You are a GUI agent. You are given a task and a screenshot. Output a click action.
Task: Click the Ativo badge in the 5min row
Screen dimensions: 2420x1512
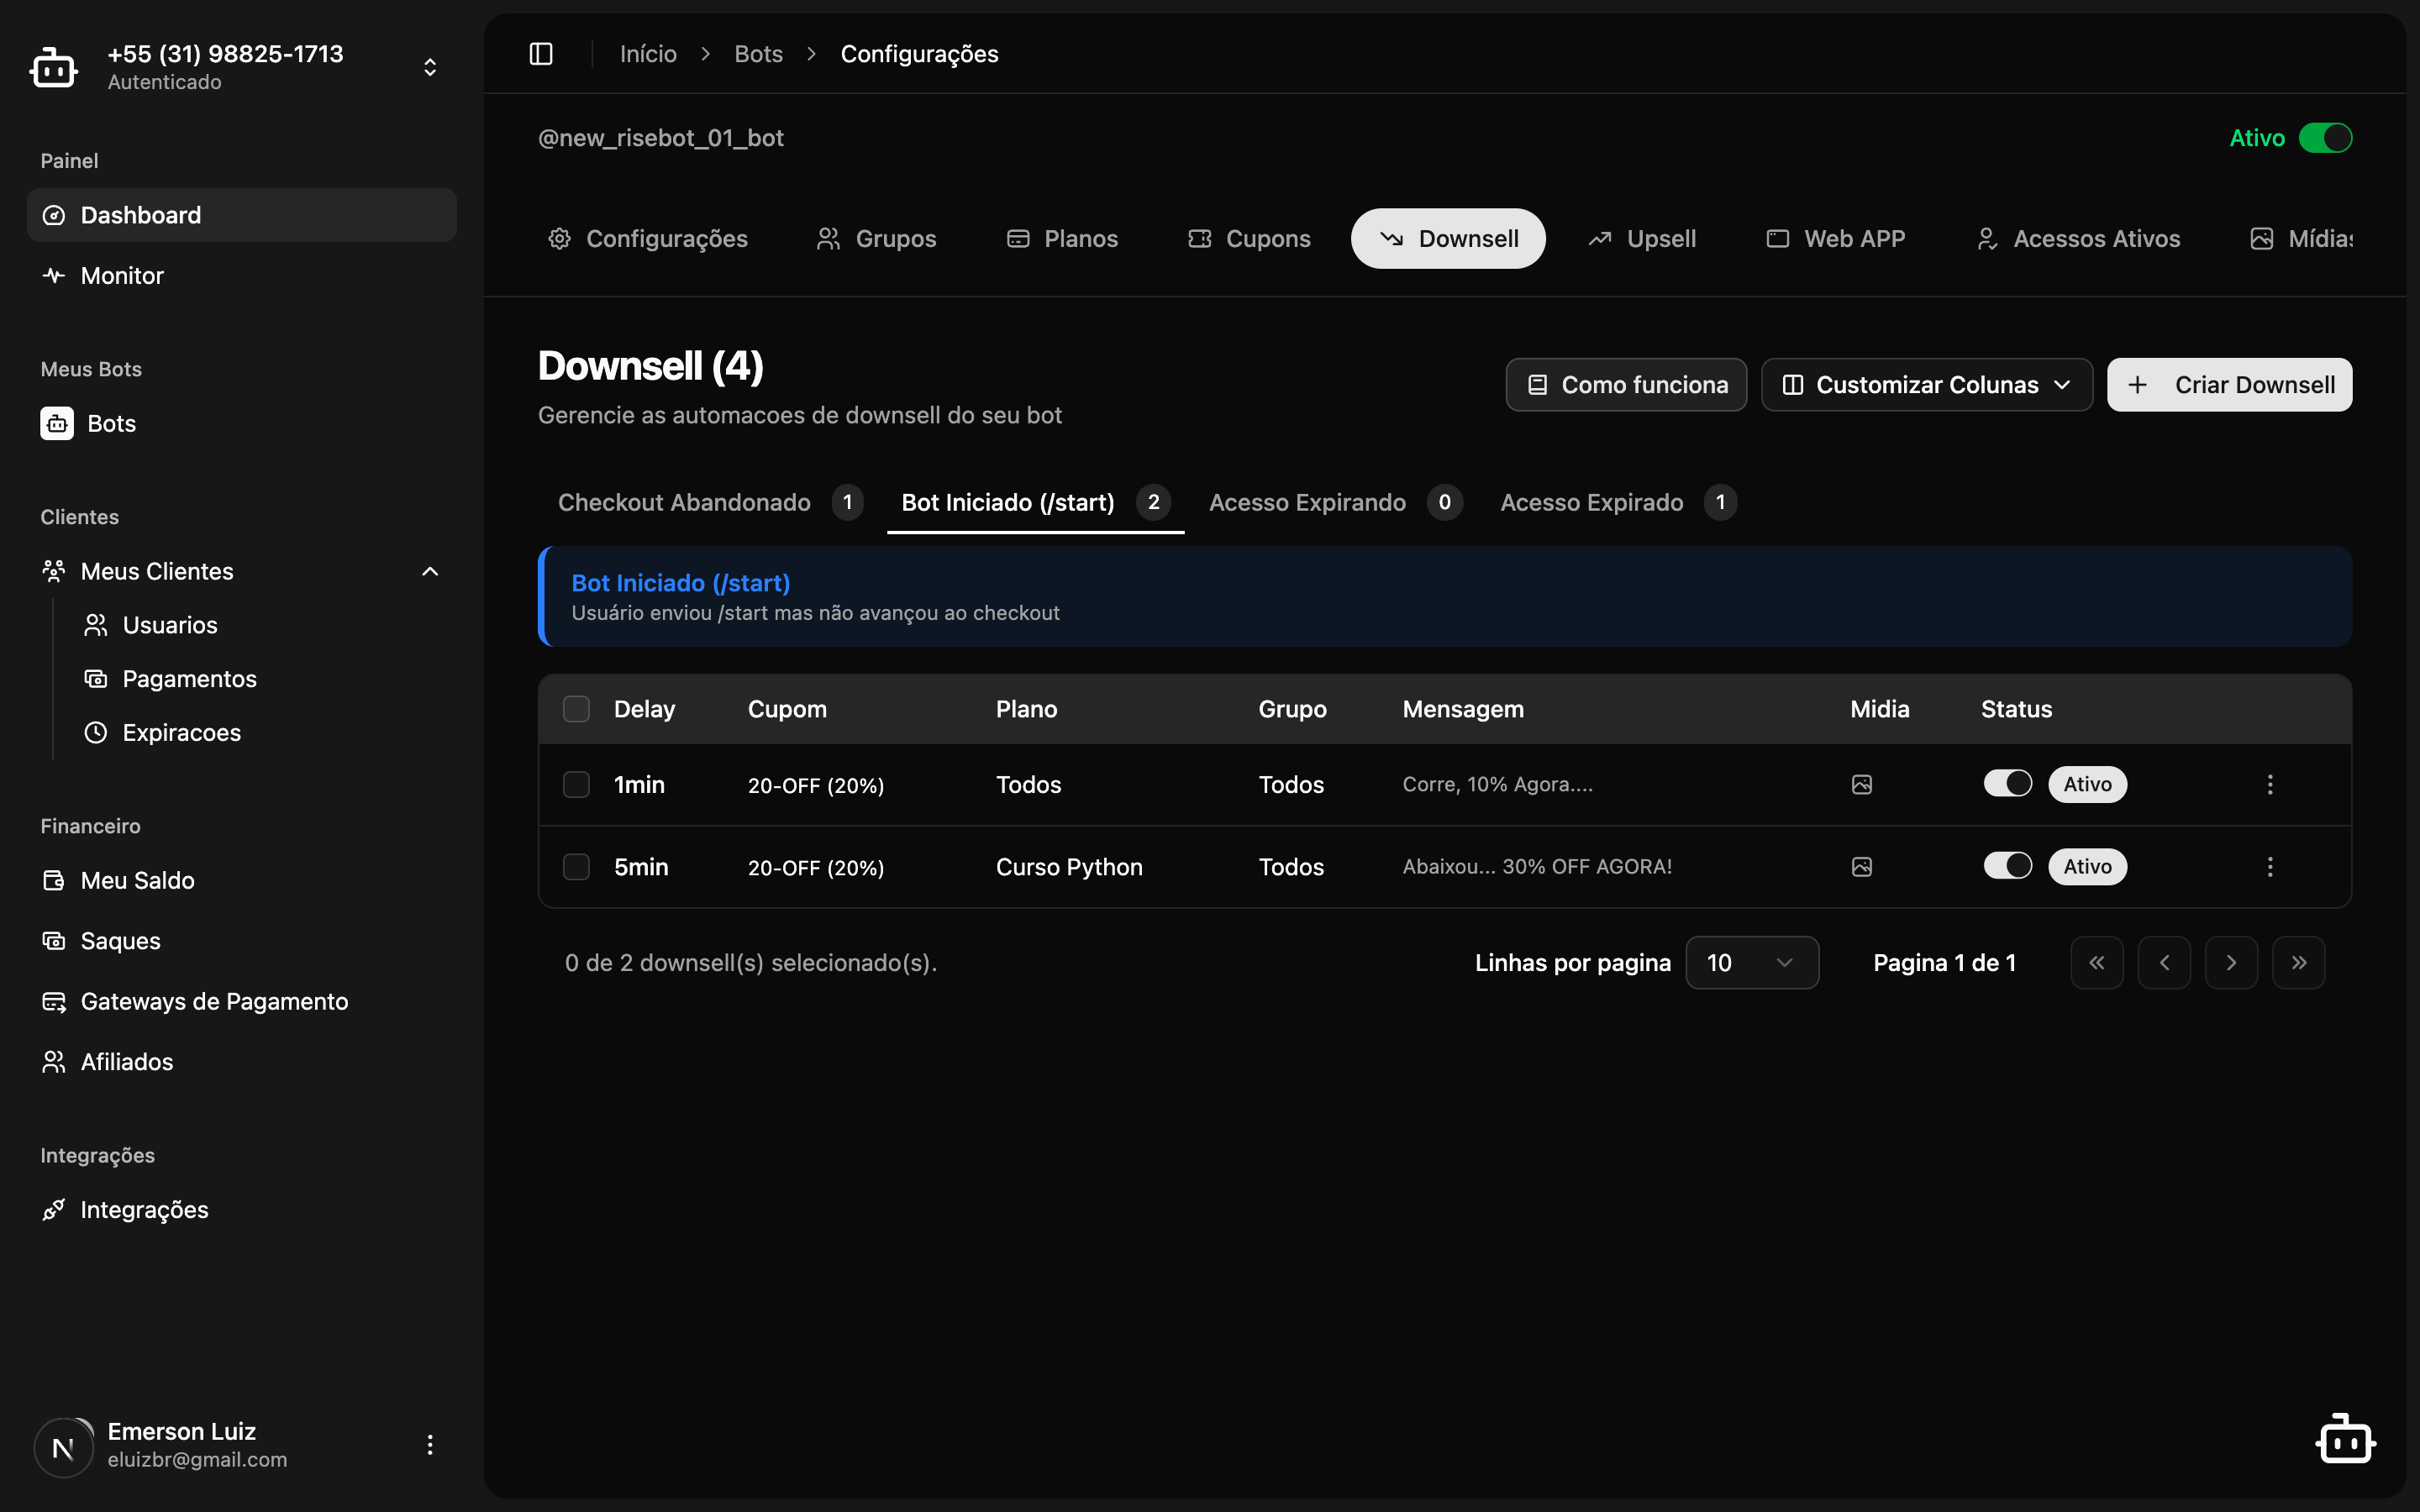tap(2087, 866)
